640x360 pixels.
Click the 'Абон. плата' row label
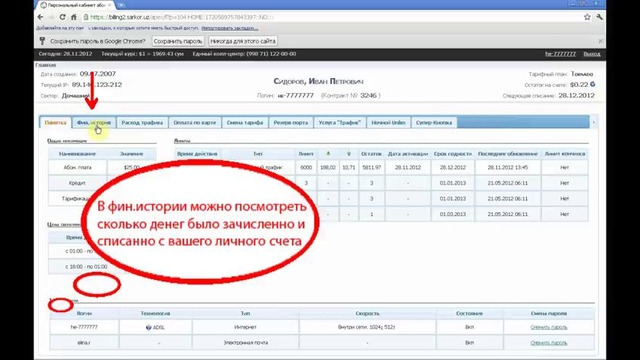click(x=78, y=167)
